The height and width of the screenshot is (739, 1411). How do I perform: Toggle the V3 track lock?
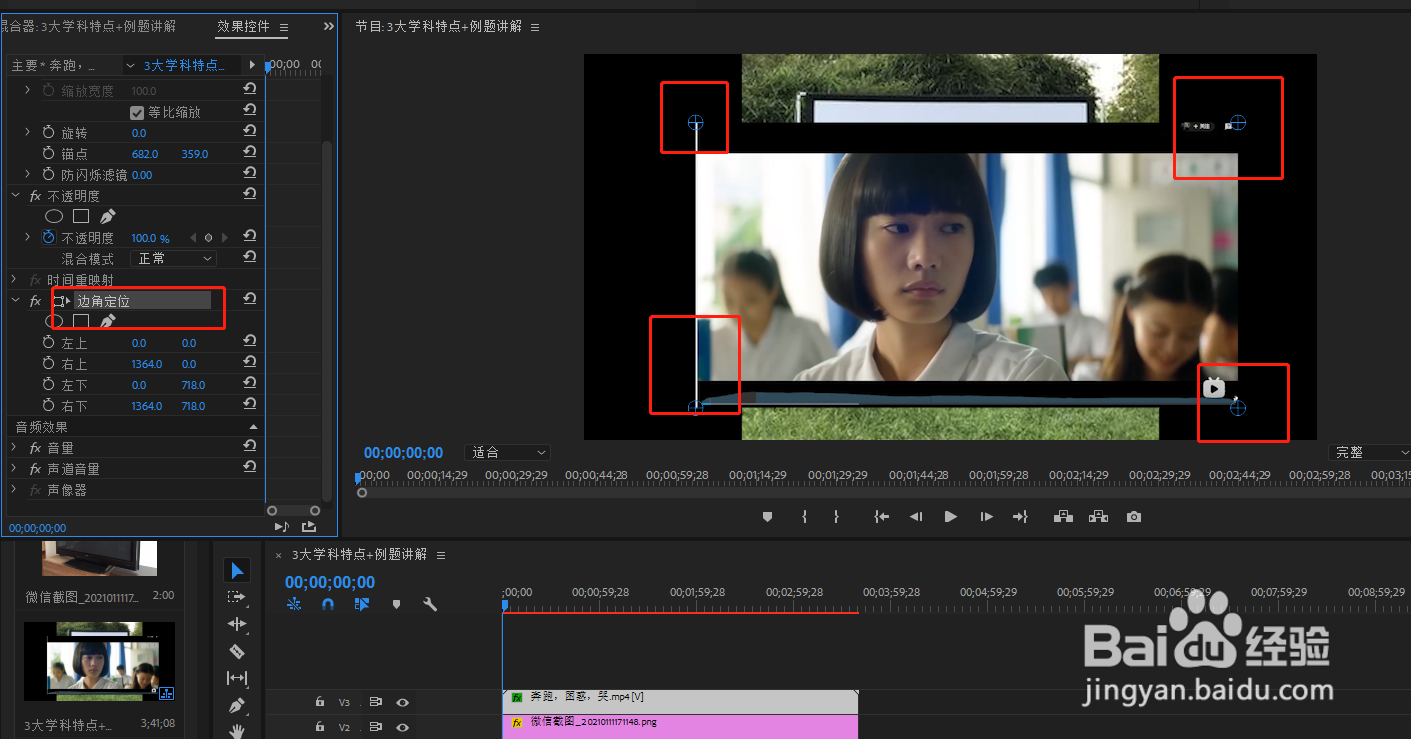click(320, 702)
